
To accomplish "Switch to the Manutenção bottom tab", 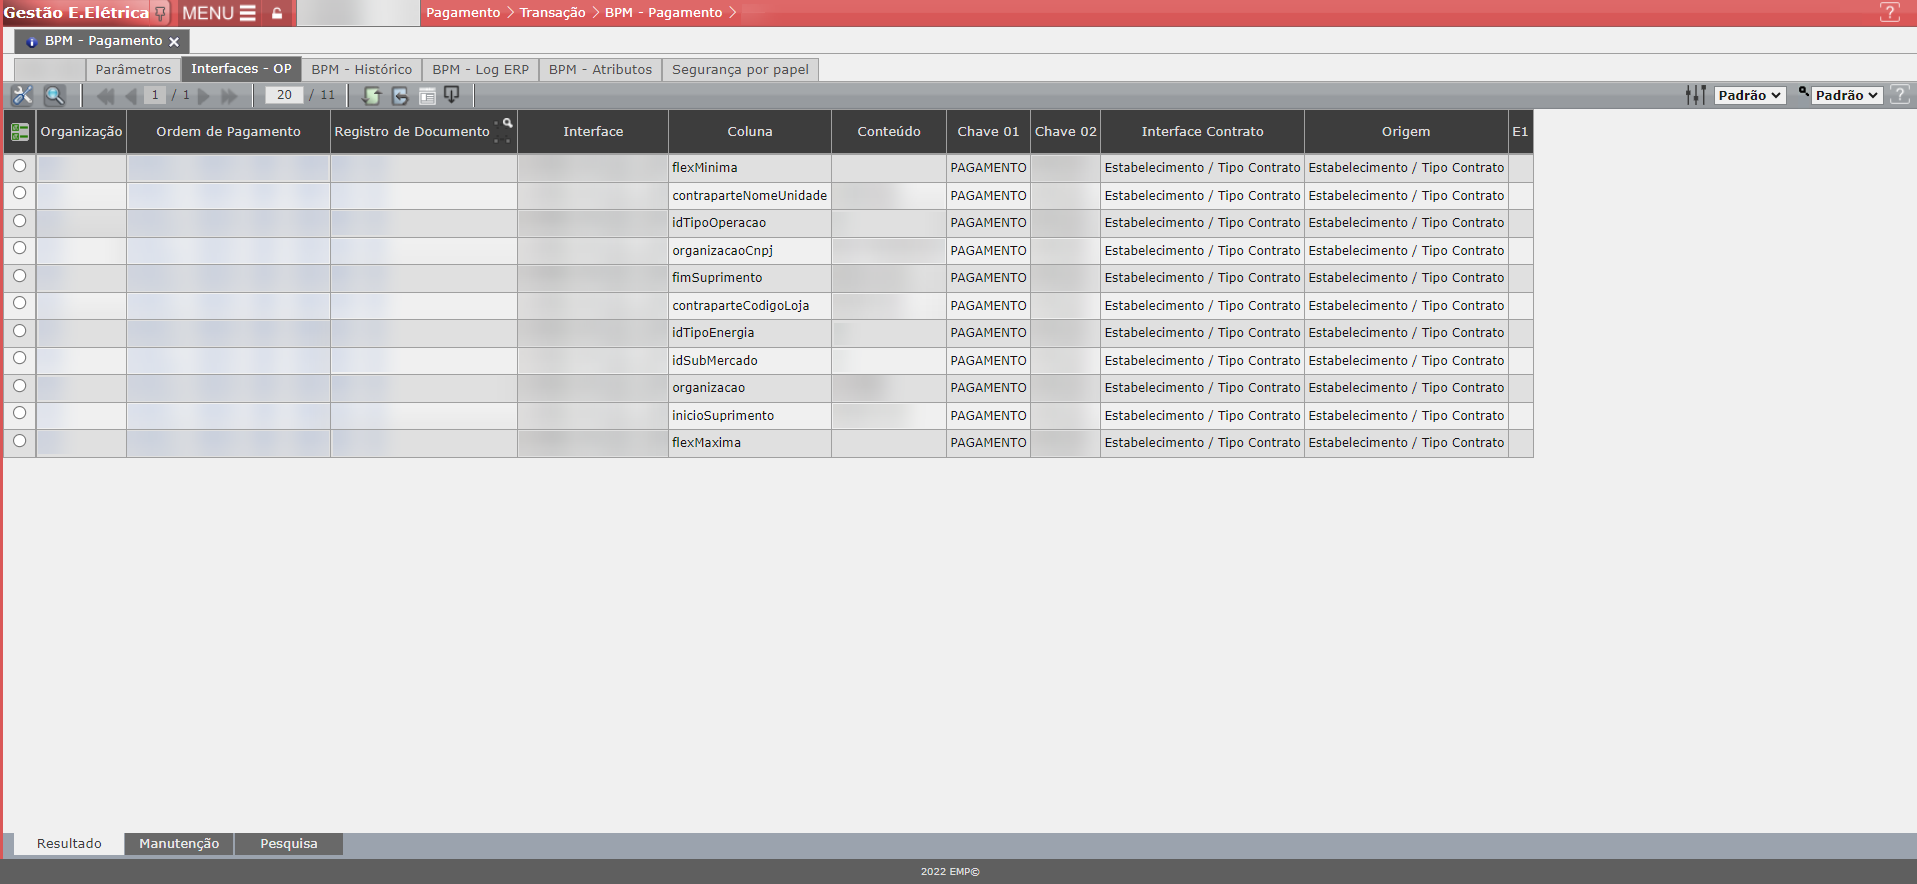I will click(179, 843).
